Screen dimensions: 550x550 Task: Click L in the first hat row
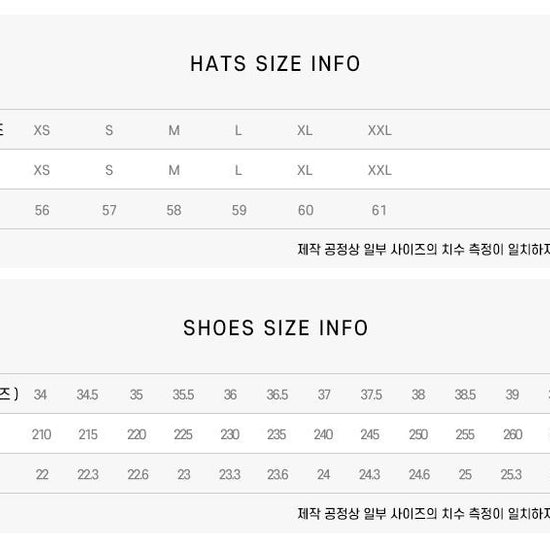[x=238, y=130]
